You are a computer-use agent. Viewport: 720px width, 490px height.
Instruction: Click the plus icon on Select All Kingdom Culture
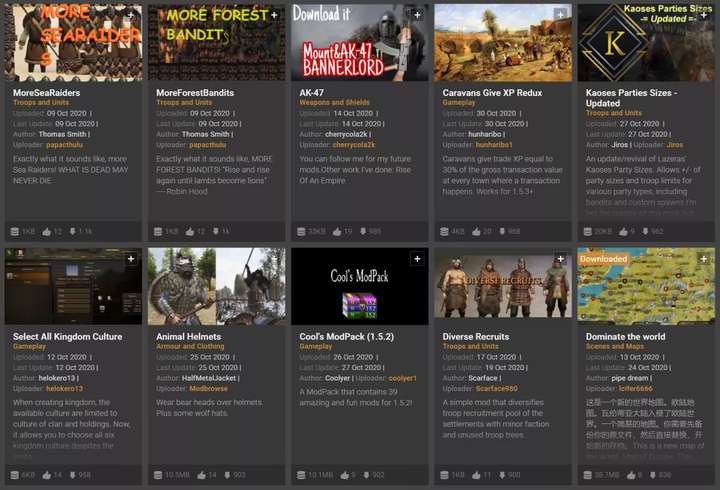point(131,259)
